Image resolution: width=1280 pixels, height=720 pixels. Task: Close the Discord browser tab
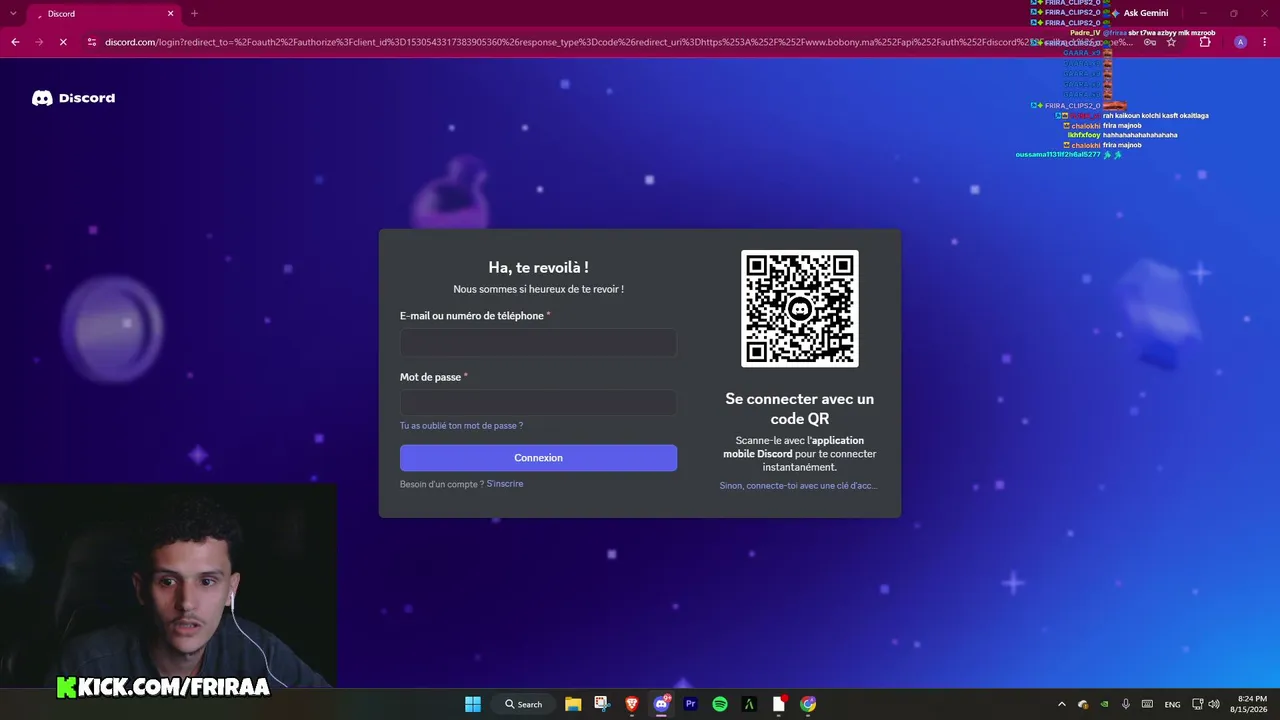pyautogui.click(x=171, y=14)
